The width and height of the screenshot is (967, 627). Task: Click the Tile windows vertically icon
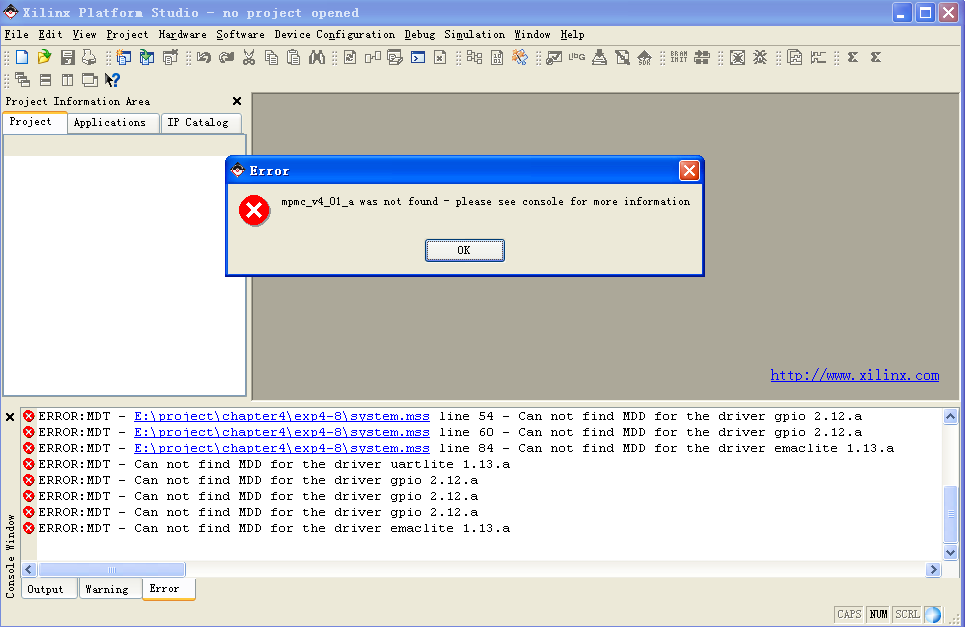(67, 80)
